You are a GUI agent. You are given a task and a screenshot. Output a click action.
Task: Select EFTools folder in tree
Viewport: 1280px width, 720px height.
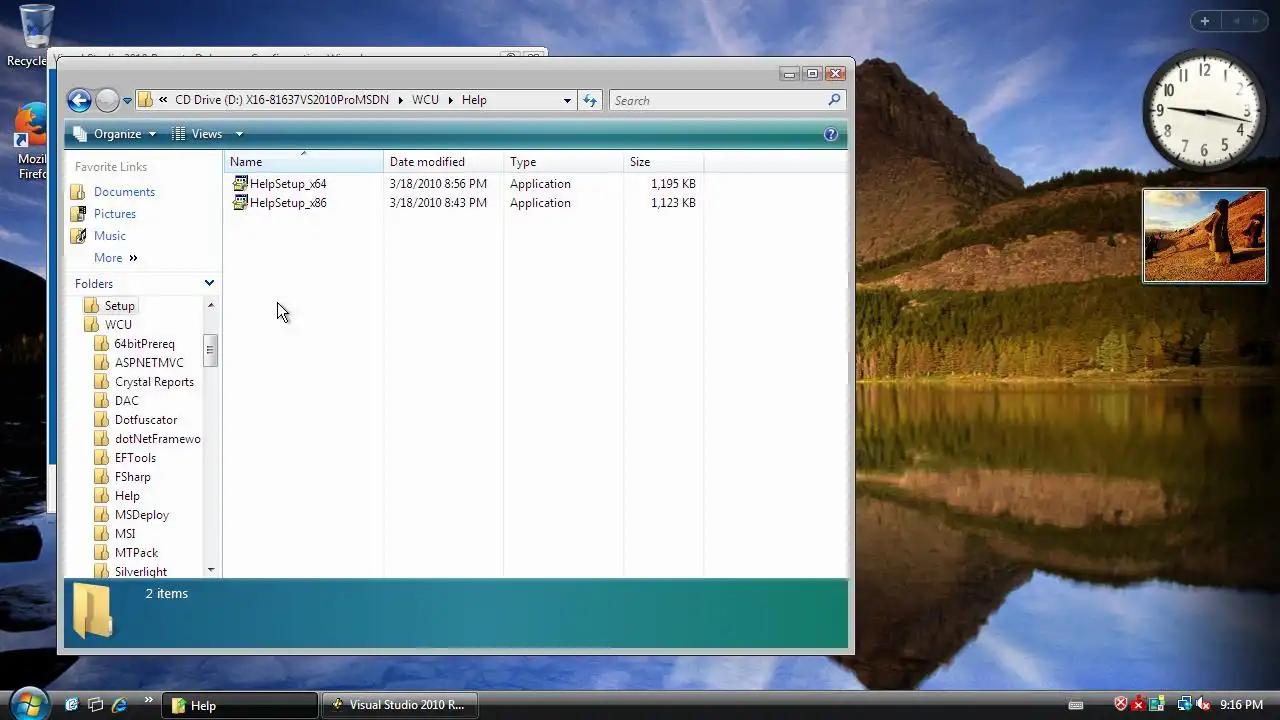(x=135, y=458)
